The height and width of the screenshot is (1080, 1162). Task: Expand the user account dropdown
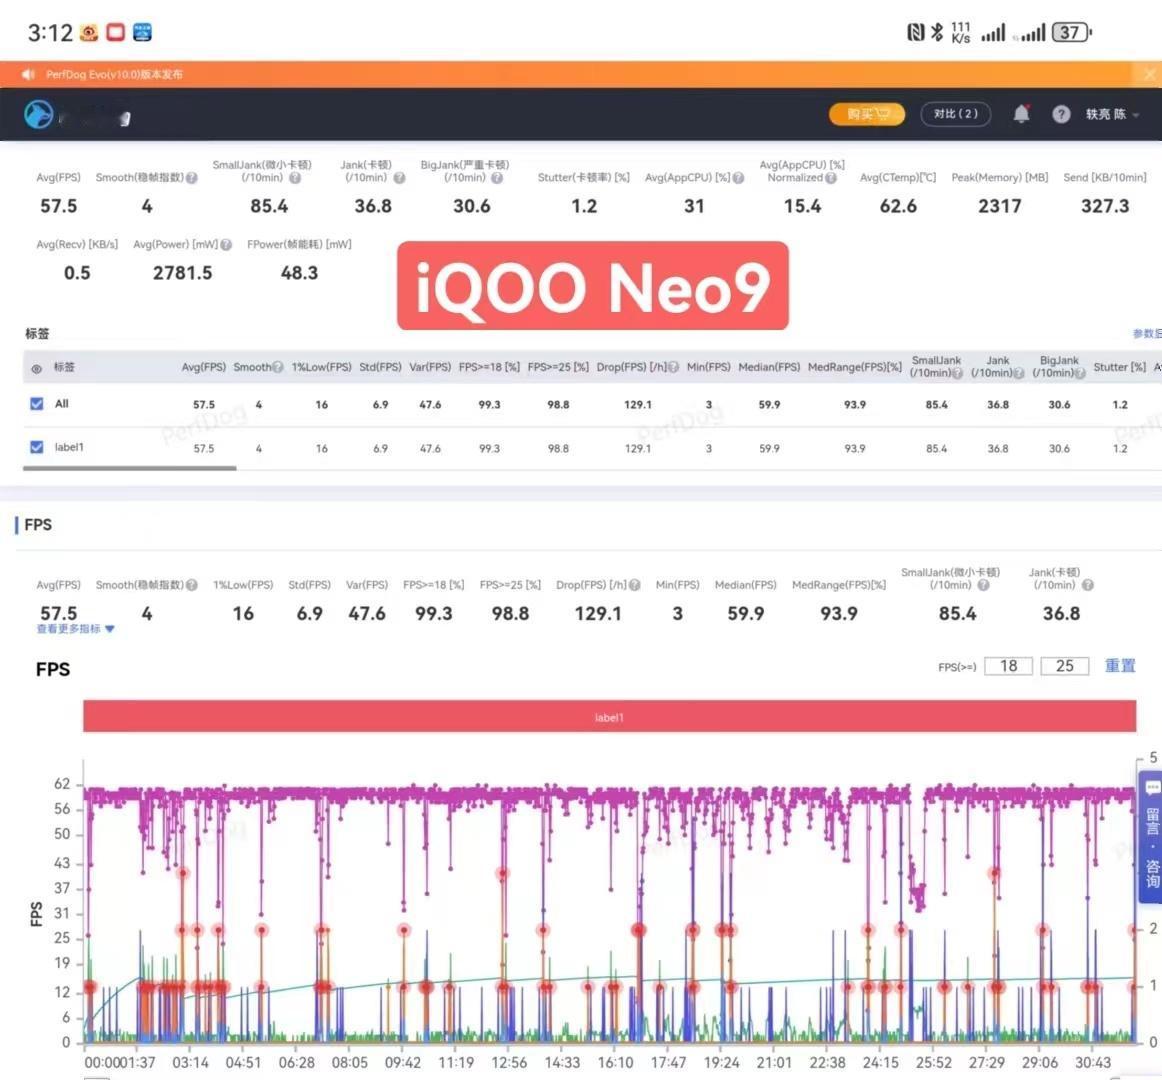point(1112,114)
